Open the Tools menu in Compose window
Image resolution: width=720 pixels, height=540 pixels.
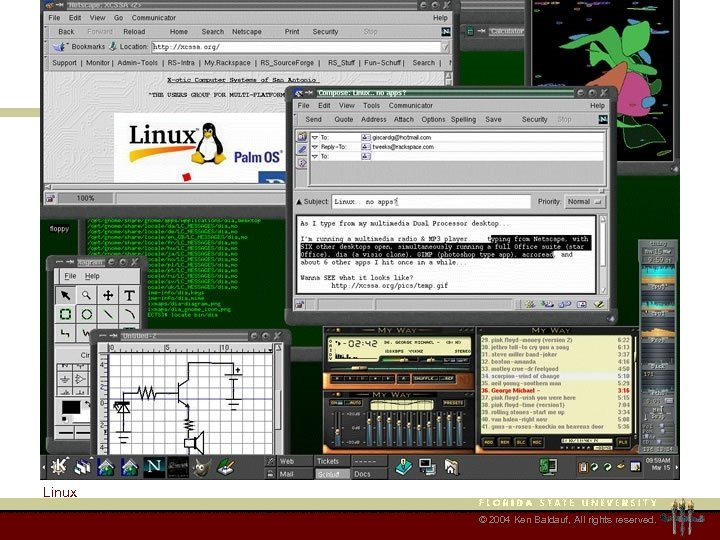pyautogui.click(x=371, y=105)
